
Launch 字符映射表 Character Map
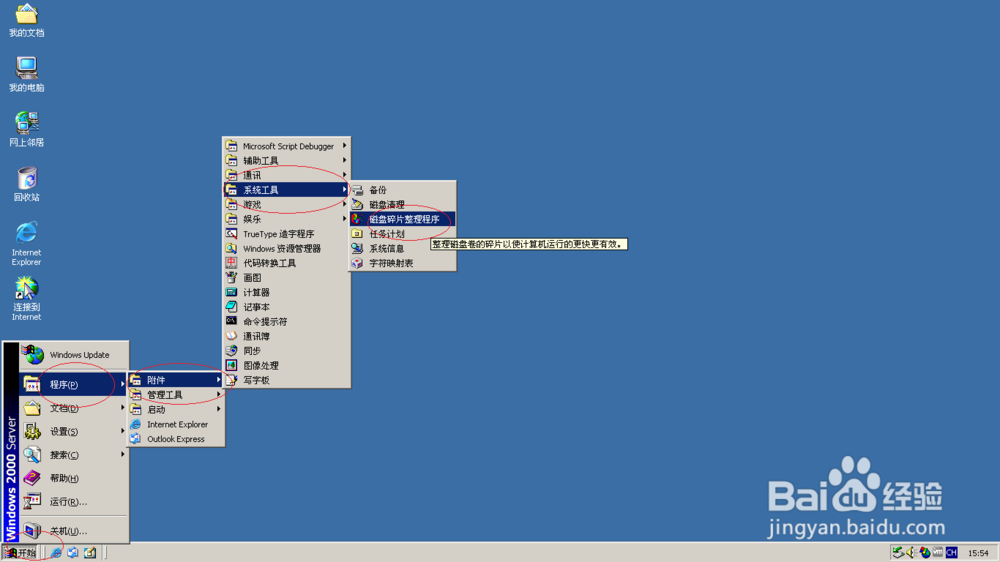402,263
